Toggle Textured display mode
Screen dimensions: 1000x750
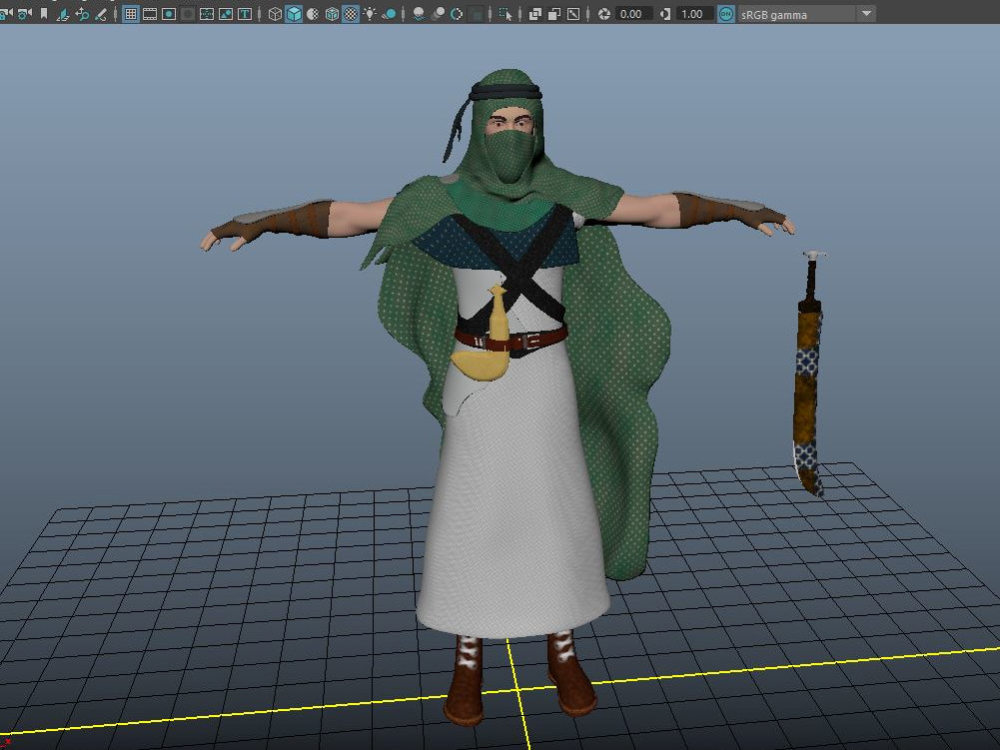351,13
